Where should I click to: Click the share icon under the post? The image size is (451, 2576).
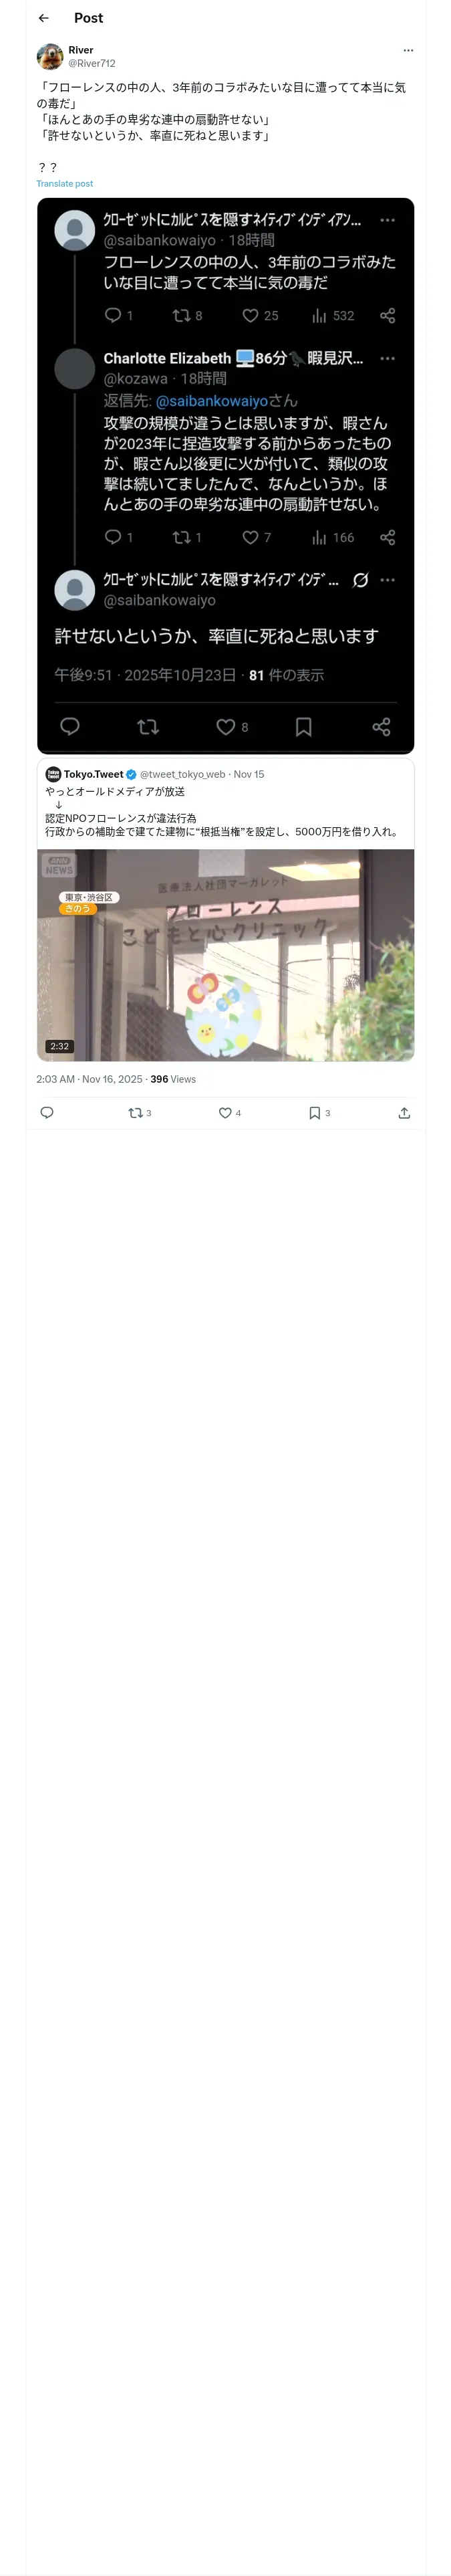pyautogui.click(x=404, y=1113)
